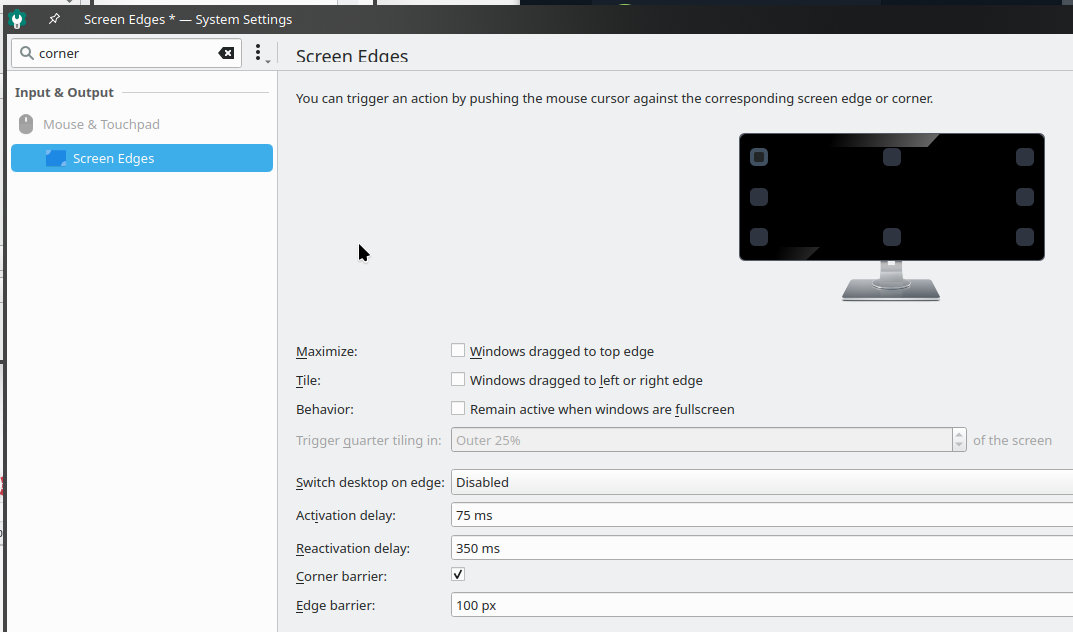The width and height of the screenshot is (1073, 632).
Task: Click the Edge barrier: label
Action: [335, 605]
